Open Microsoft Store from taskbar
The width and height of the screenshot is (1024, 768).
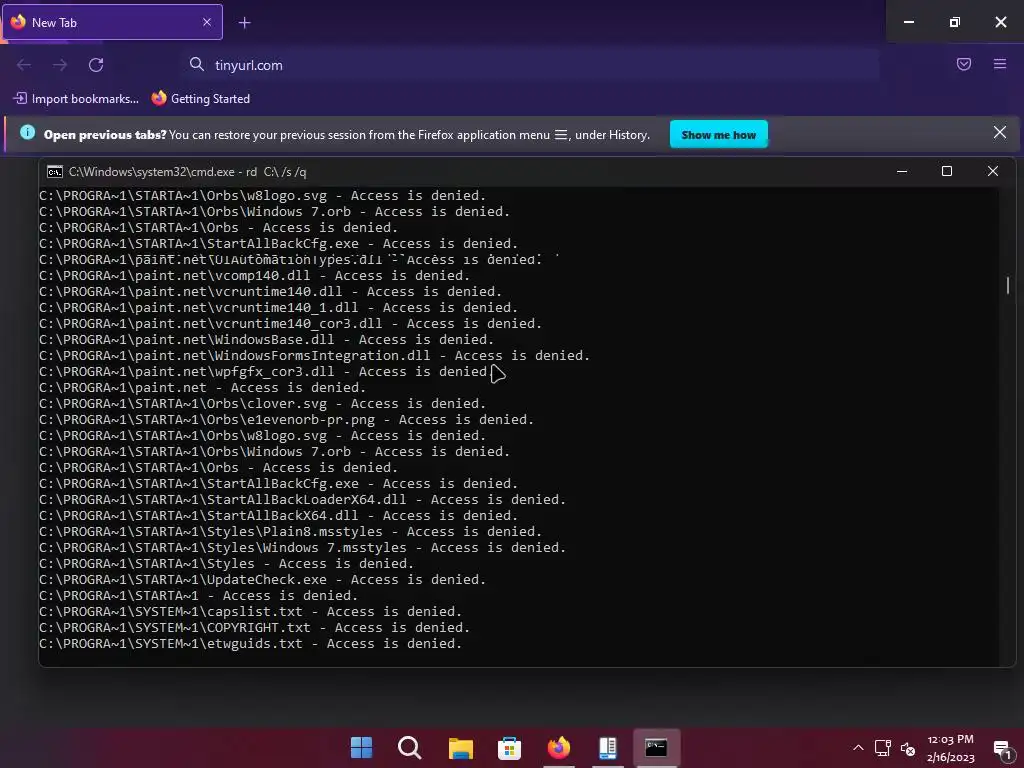509,748
